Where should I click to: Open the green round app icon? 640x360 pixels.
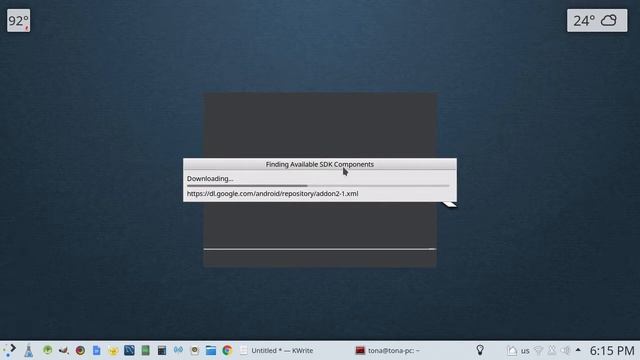tap(48, 350)
